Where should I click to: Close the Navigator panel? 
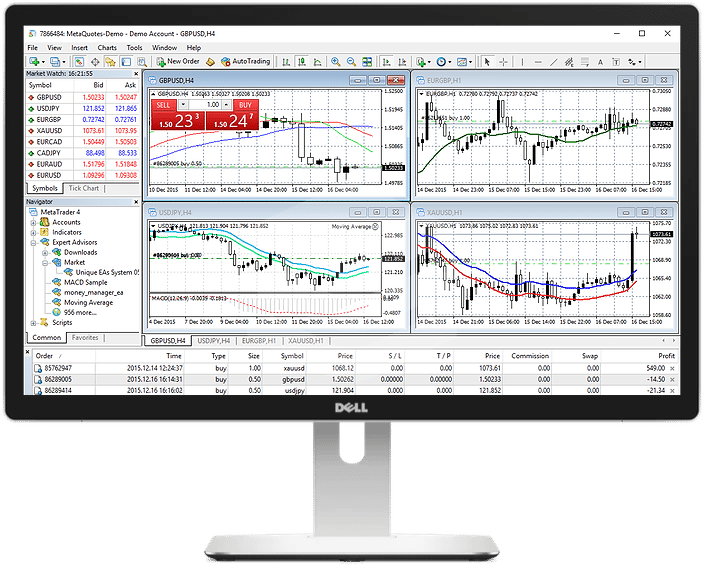click(x=136, y=202)
